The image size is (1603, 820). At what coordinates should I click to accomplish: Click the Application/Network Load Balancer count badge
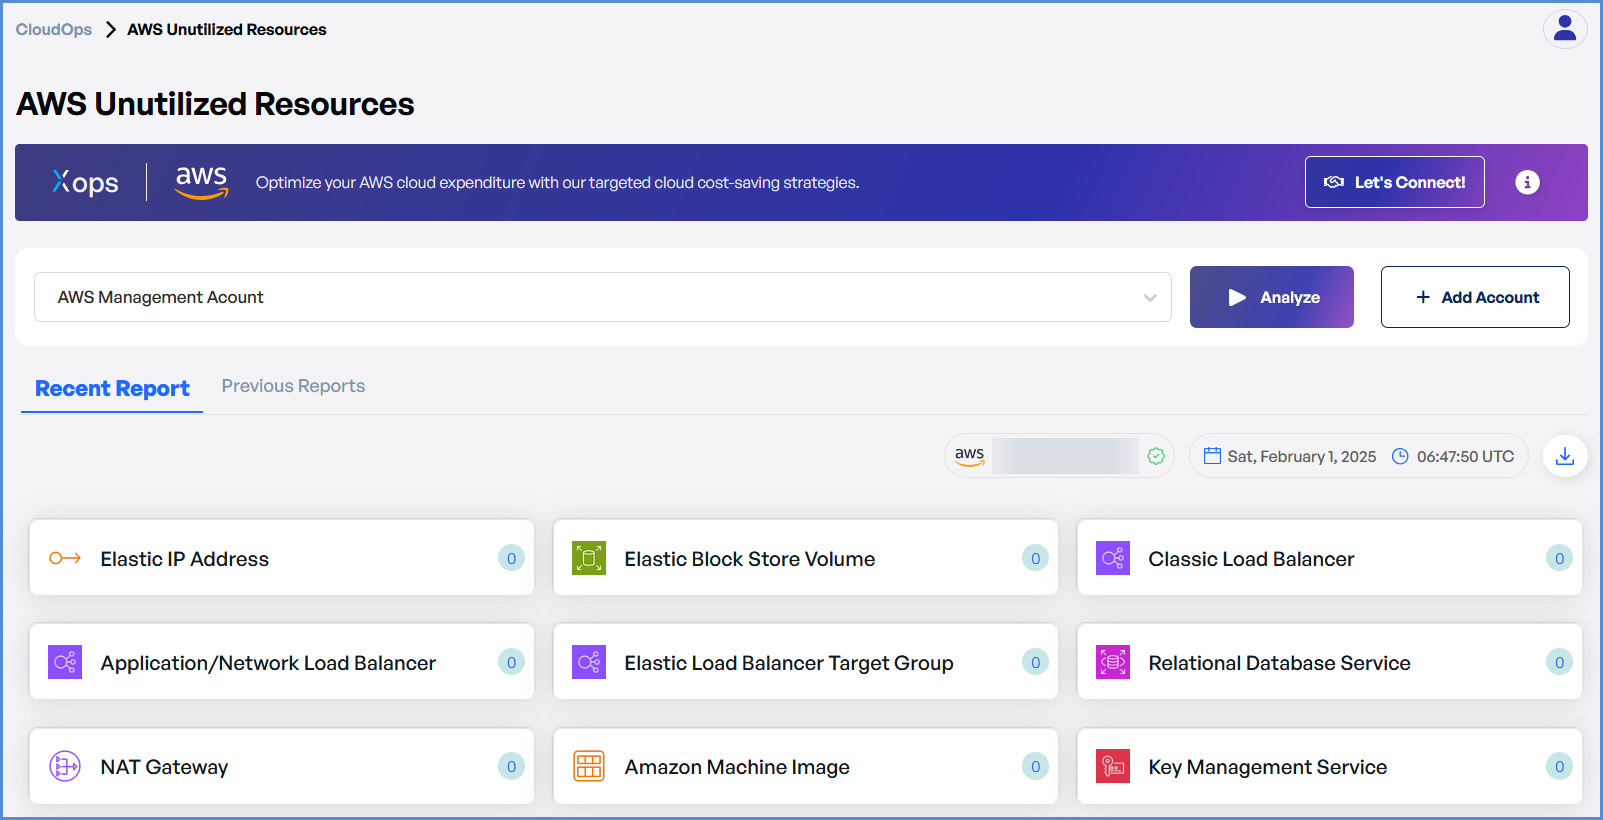(511, 662)
